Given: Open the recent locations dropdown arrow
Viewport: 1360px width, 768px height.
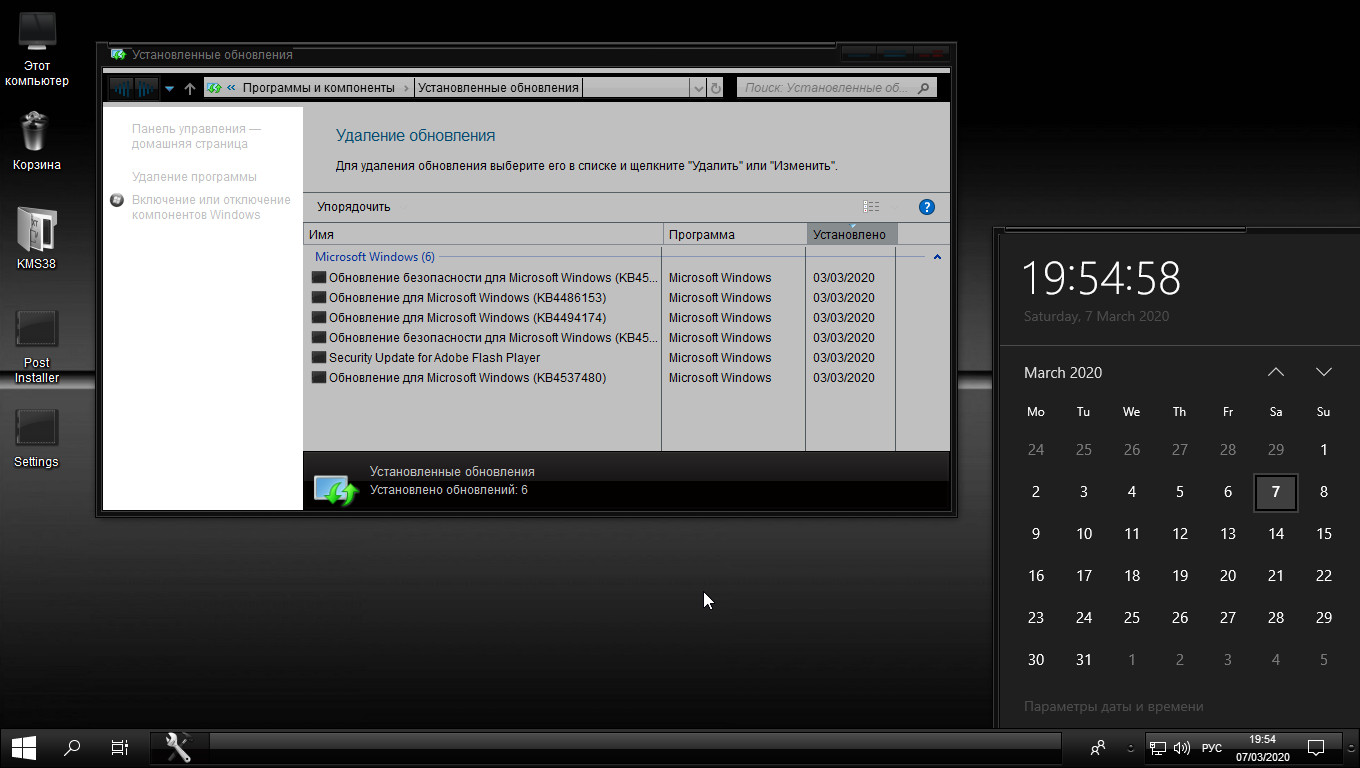Looking at the screenshot, I should click(x=169, y=88).
